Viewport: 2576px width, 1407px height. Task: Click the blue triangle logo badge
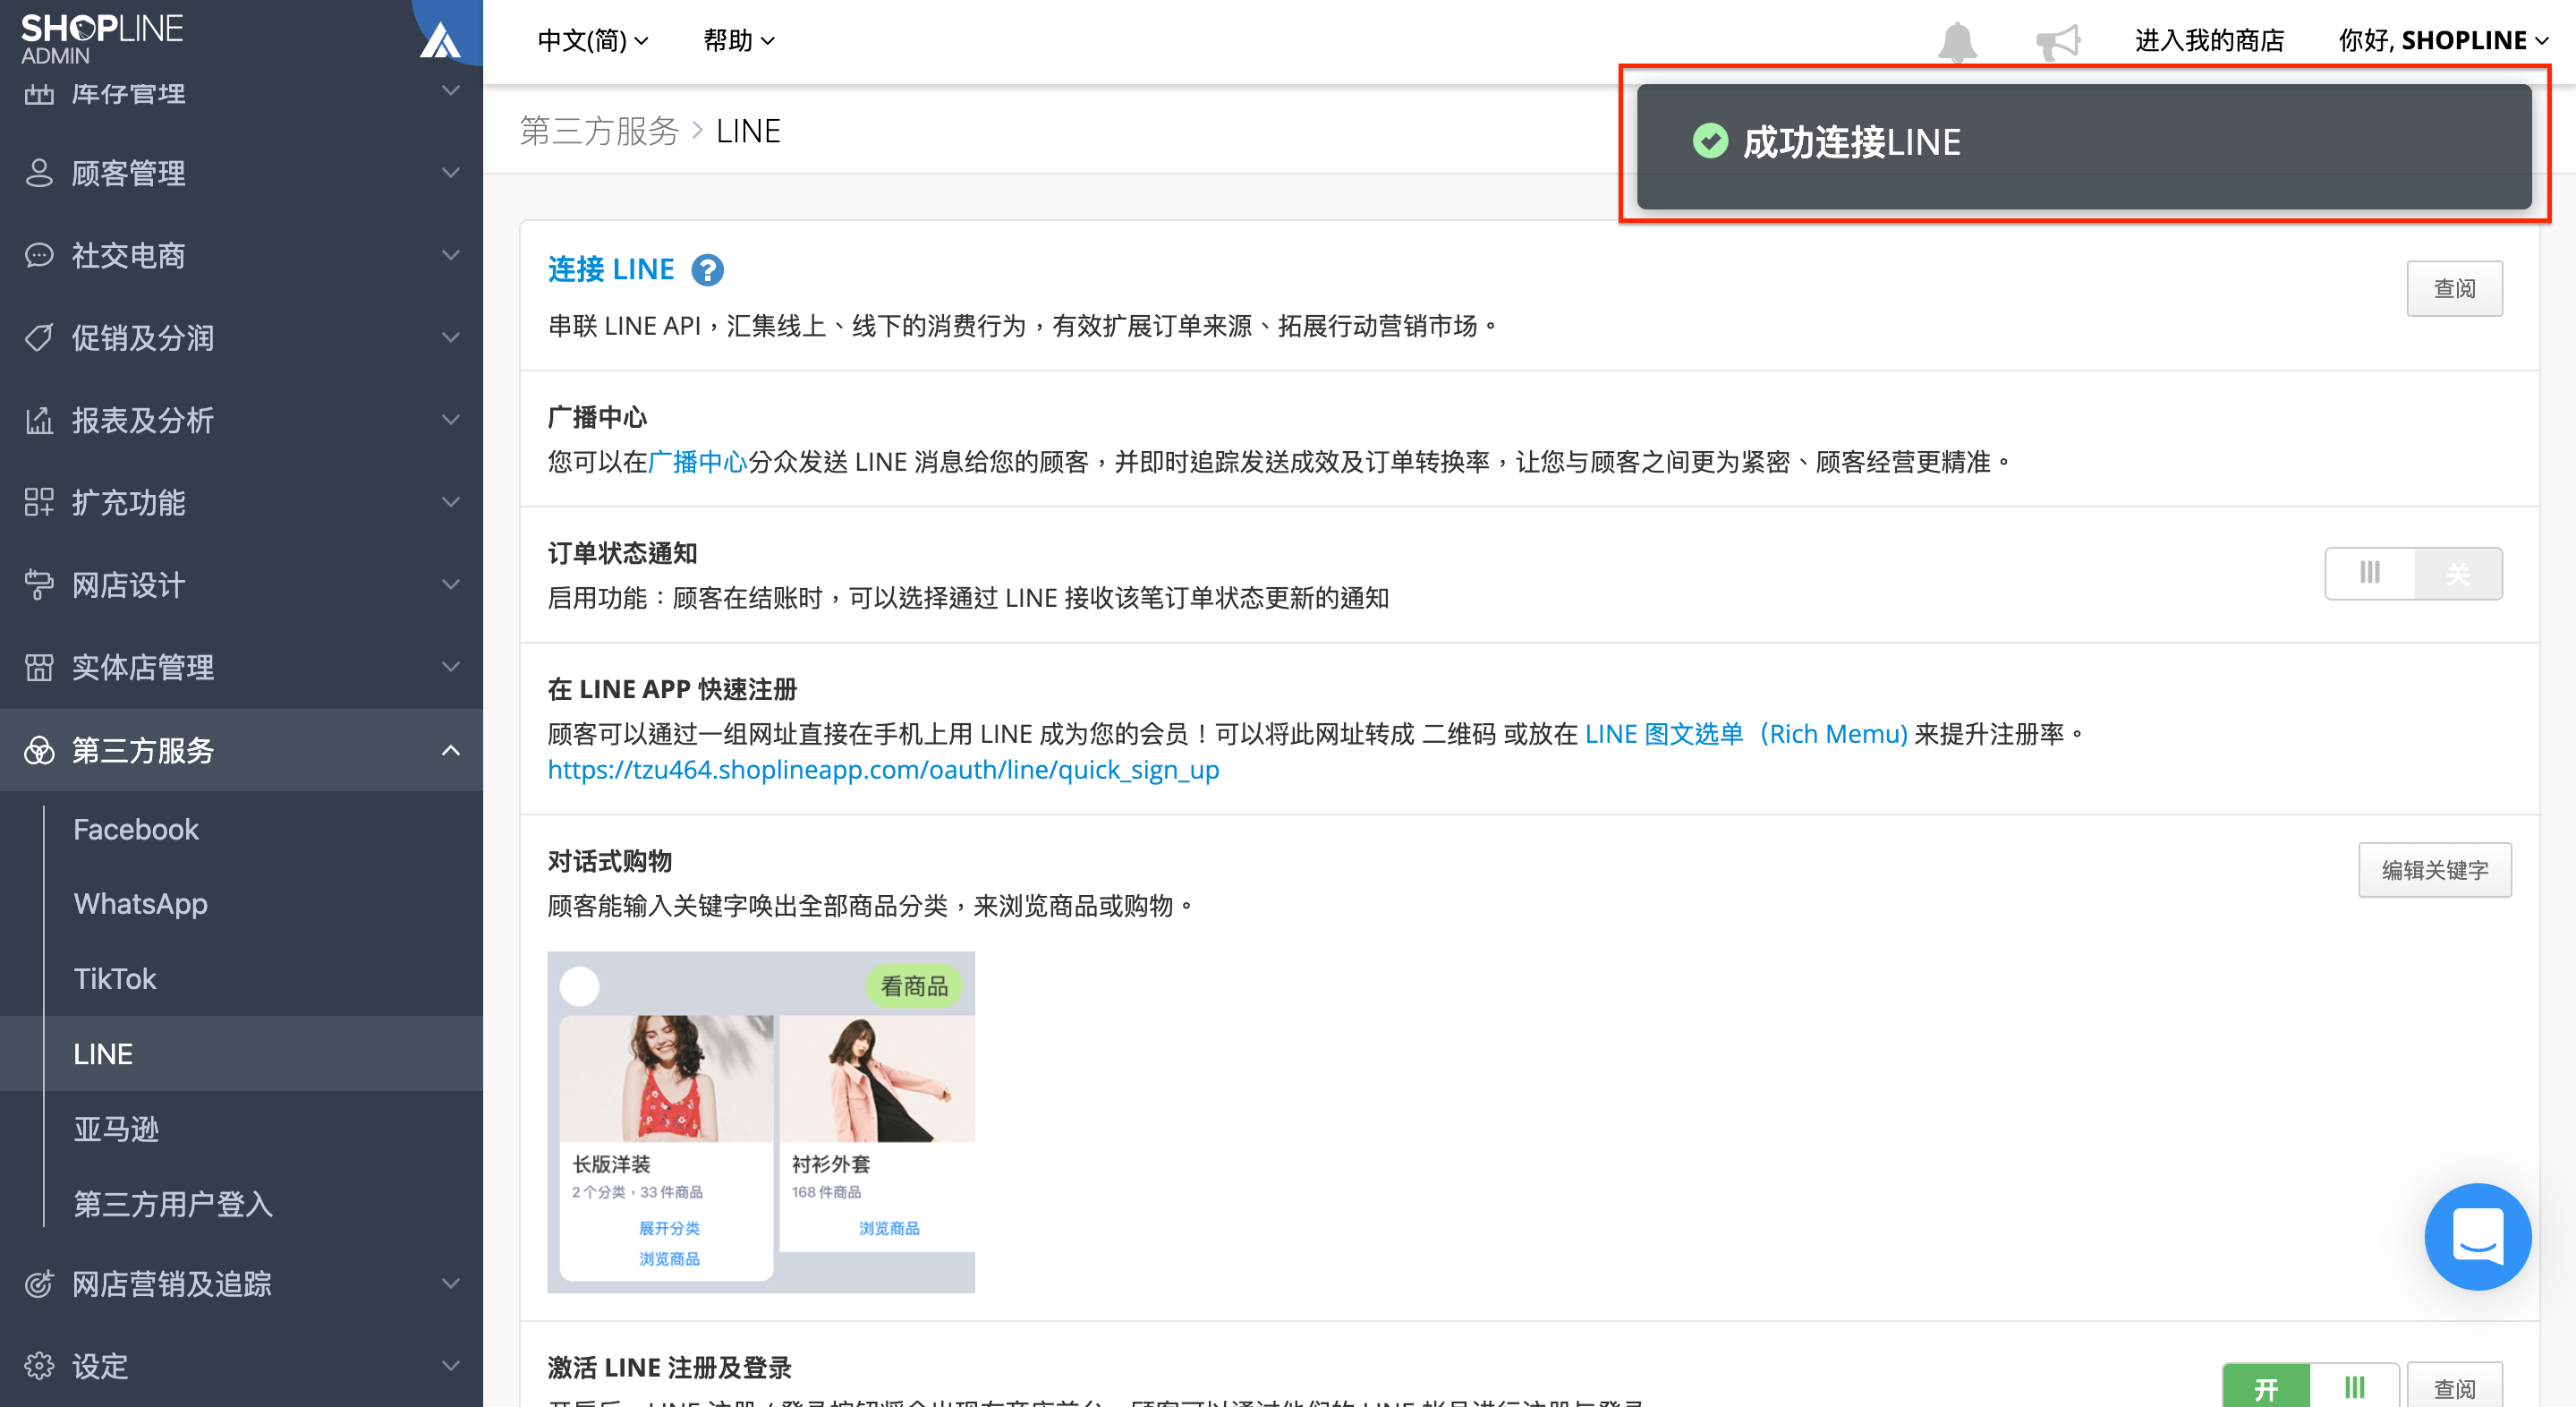tap(440, 40)
